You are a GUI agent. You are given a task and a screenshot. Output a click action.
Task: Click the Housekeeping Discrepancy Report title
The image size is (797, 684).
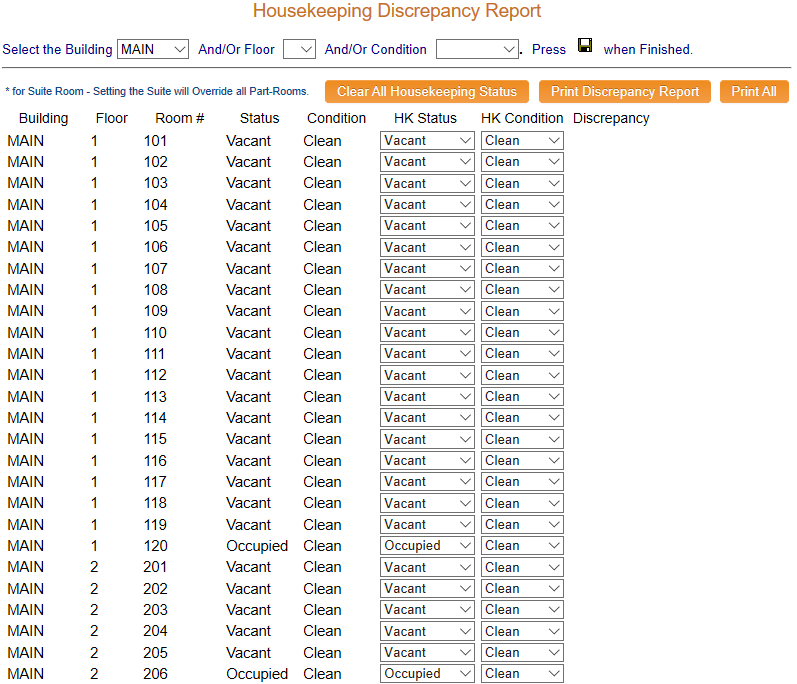click(x=397, y=11)
